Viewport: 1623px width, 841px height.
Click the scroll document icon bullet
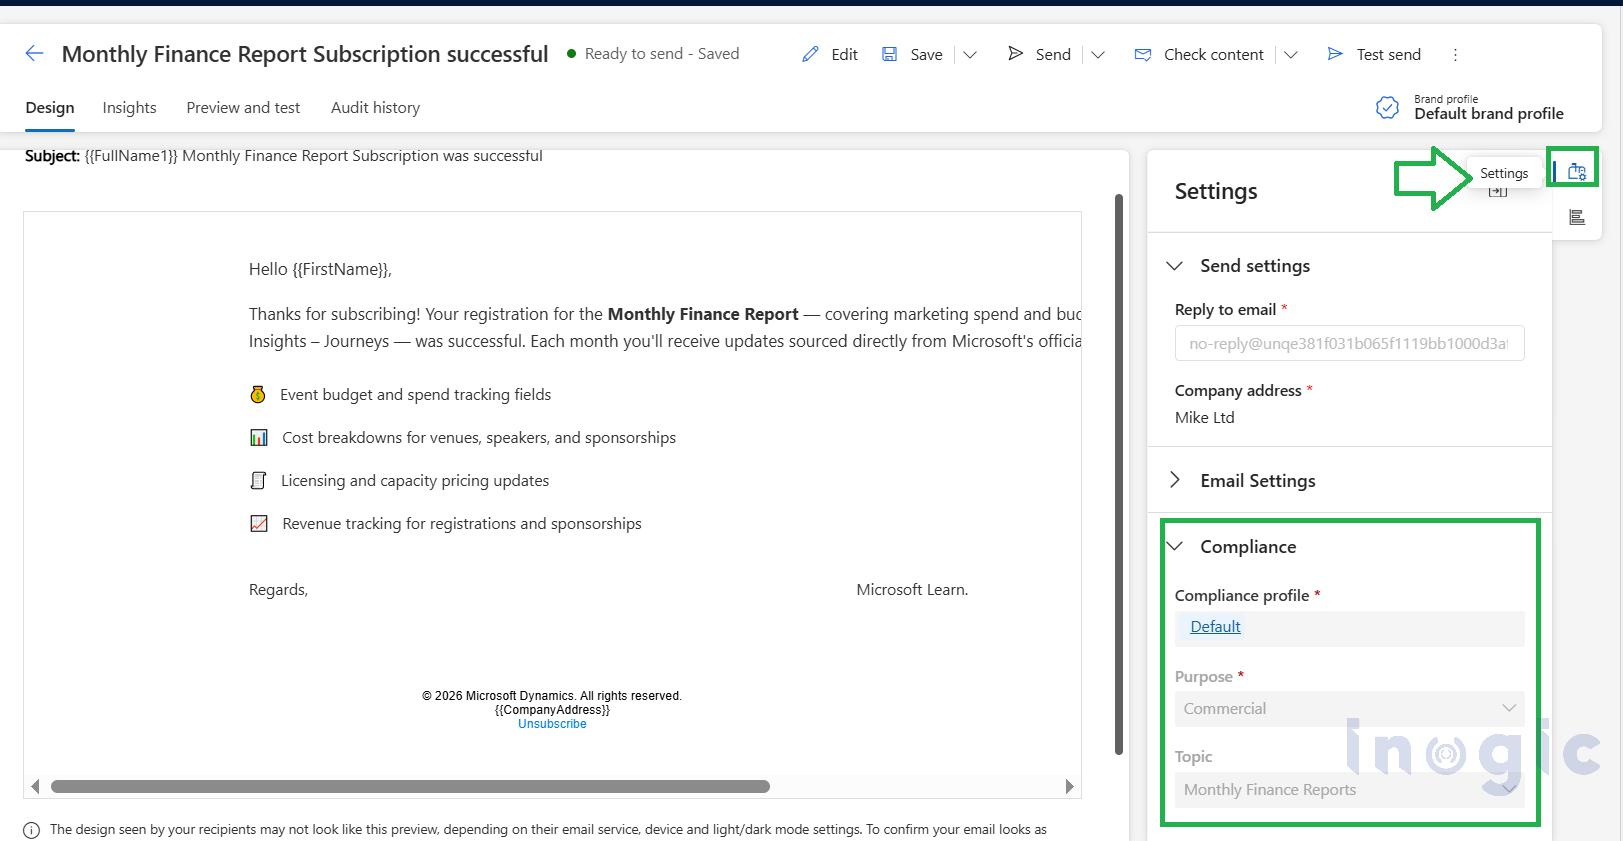(x=258, y=481)
